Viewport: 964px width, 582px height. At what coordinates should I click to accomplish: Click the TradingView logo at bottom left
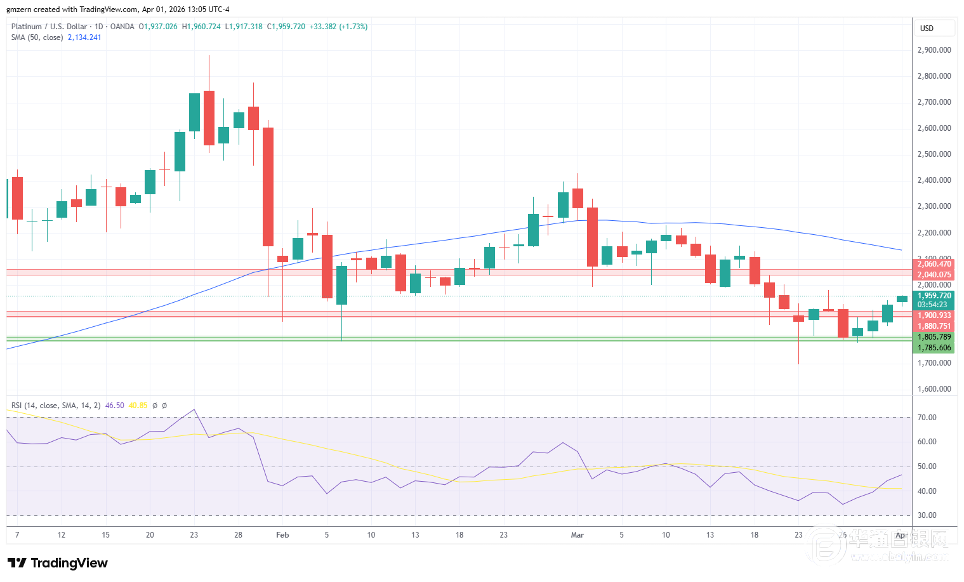(x=58, y=563)
